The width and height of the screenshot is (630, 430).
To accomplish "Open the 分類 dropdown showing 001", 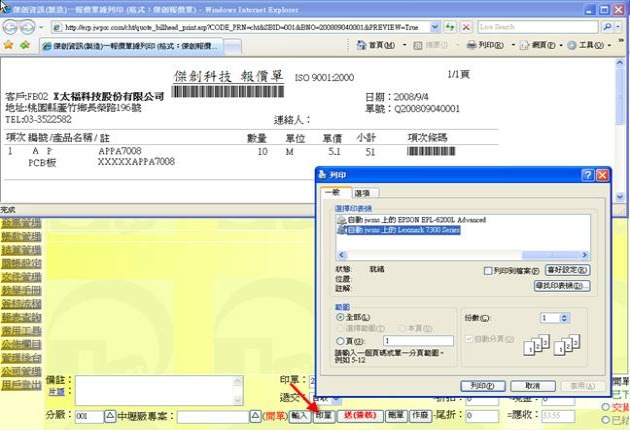I will click(x=109, y=415).
